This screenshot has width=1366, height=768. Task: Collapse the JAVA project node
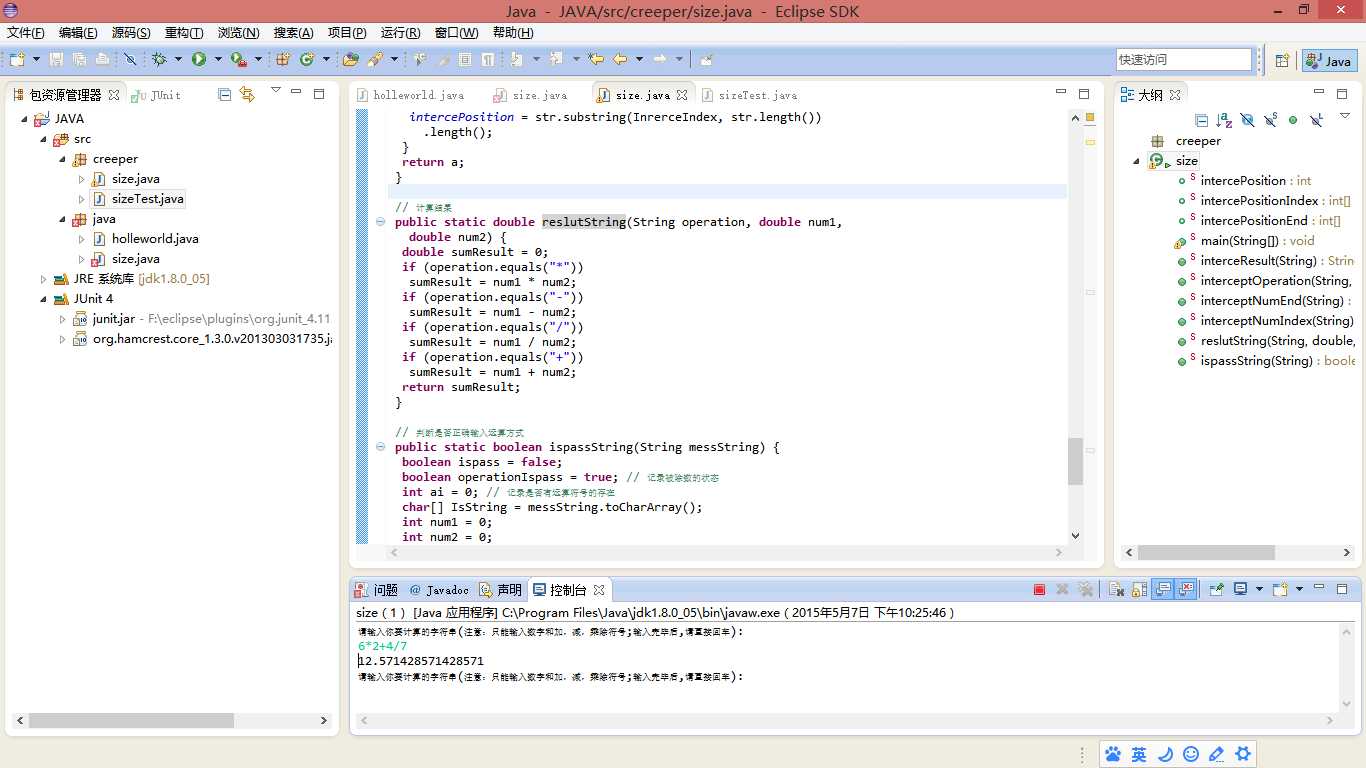(22, 118)
